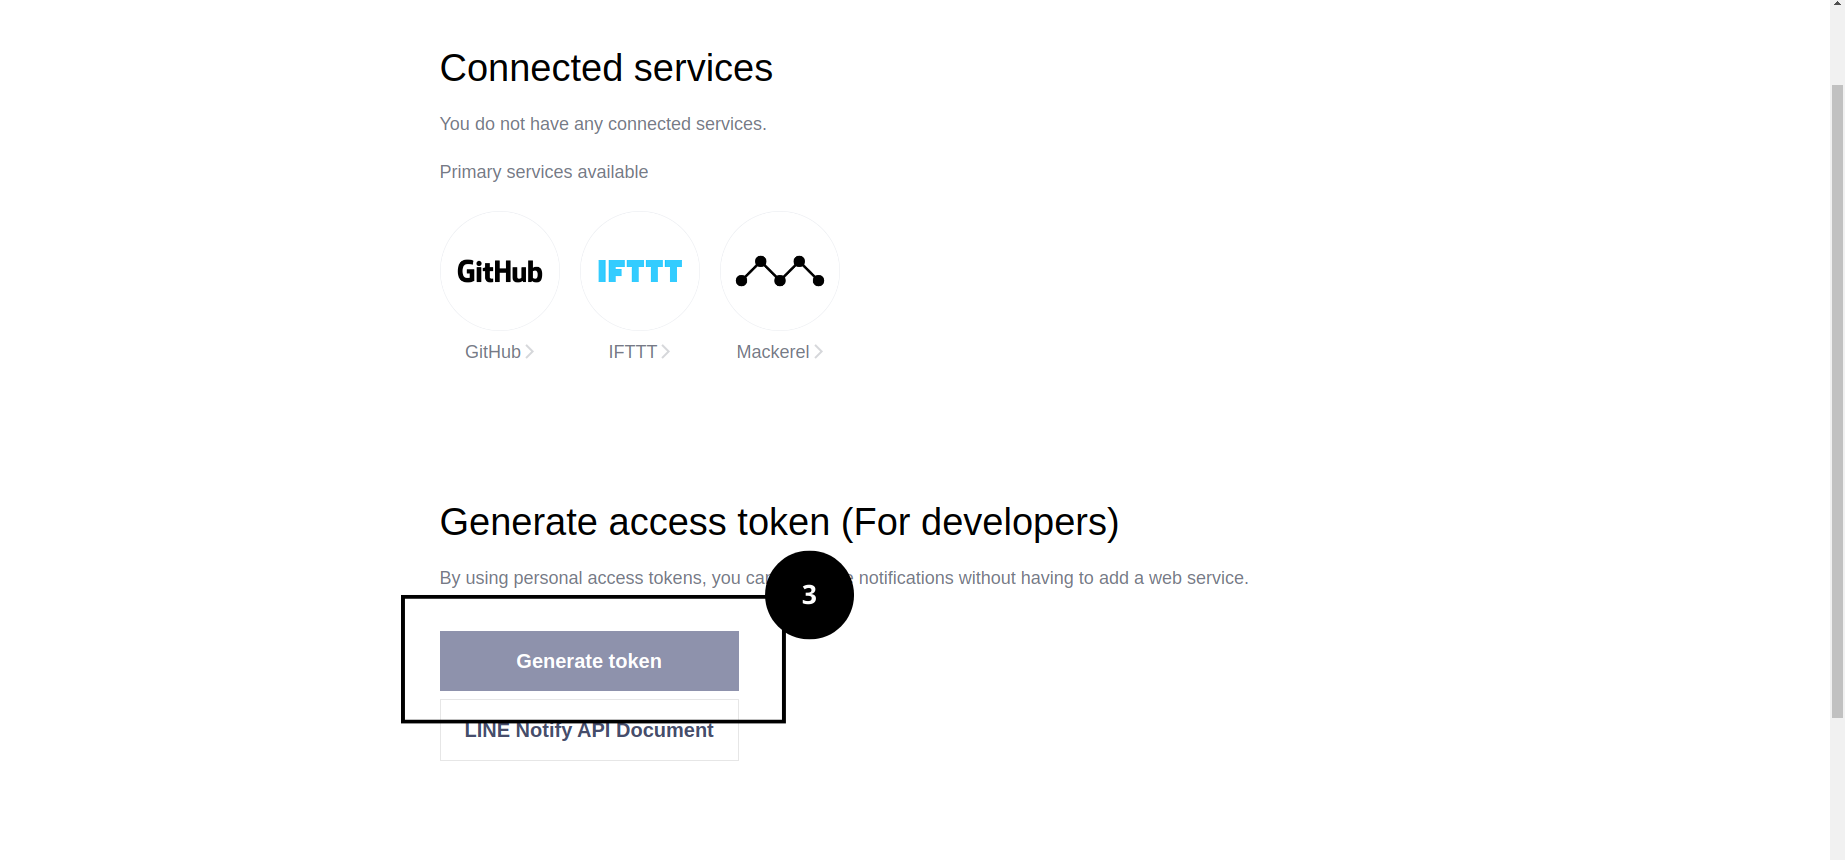This screenshot has width=1845, height=860.
Task: Expand the chevron beside Mackerel label
Action: click(818, 352)
